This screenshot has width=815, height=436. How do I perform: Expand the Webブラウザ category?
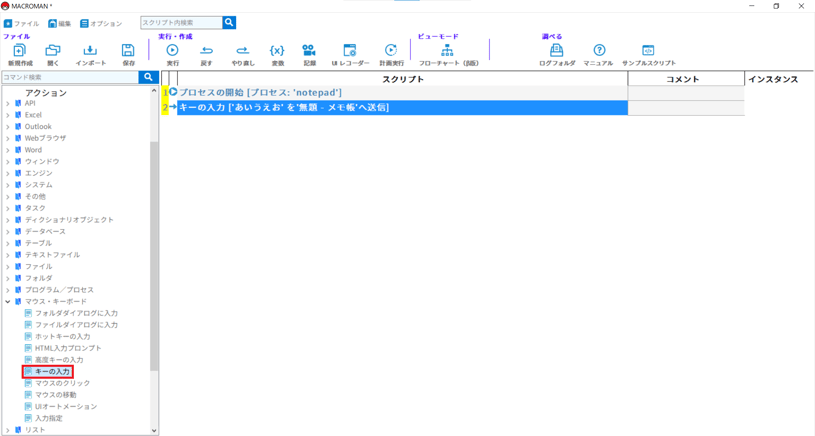tap(7, 138)
